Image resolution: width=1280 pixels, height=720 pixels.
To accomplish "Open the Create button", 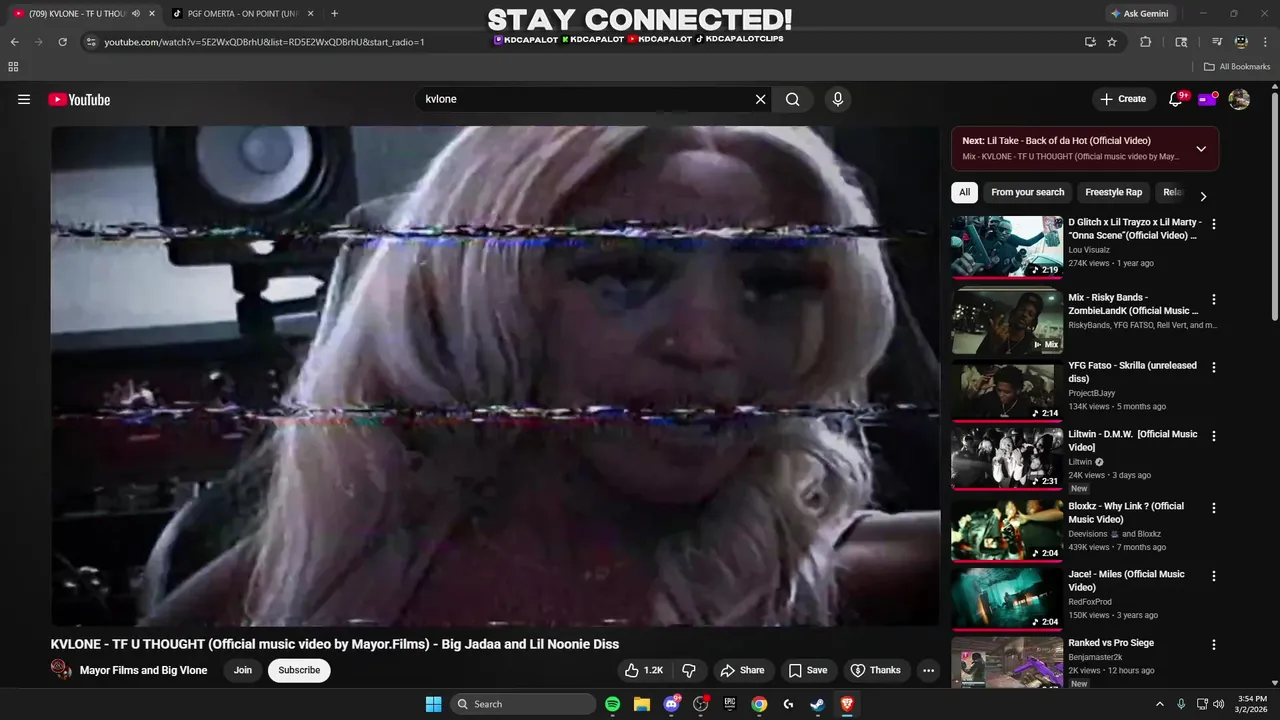I will pos(1123,99).
